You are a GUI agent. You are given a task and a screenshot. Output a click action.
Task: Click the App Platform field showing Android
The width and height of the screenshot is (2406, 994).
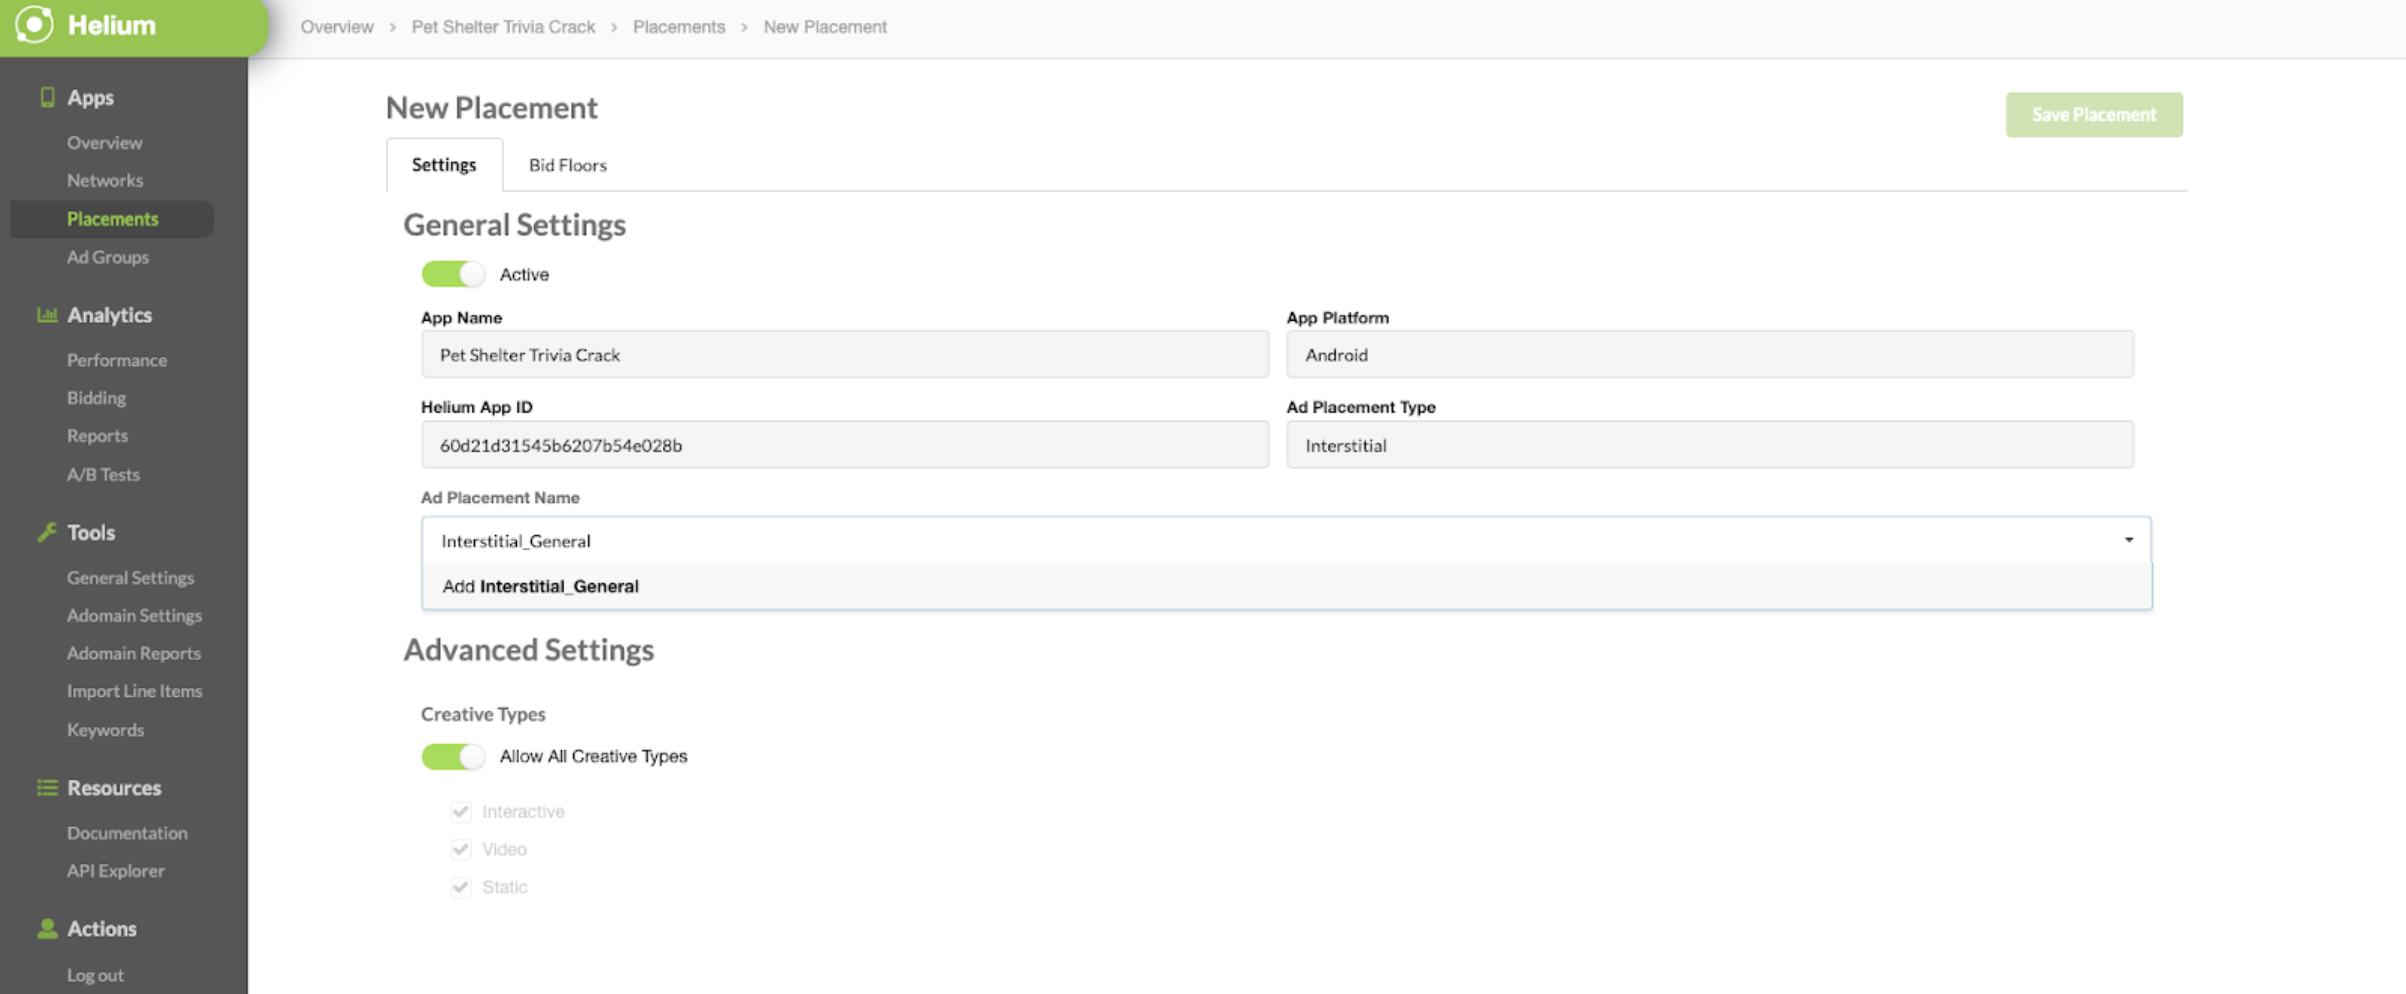tap(1710, 355)
